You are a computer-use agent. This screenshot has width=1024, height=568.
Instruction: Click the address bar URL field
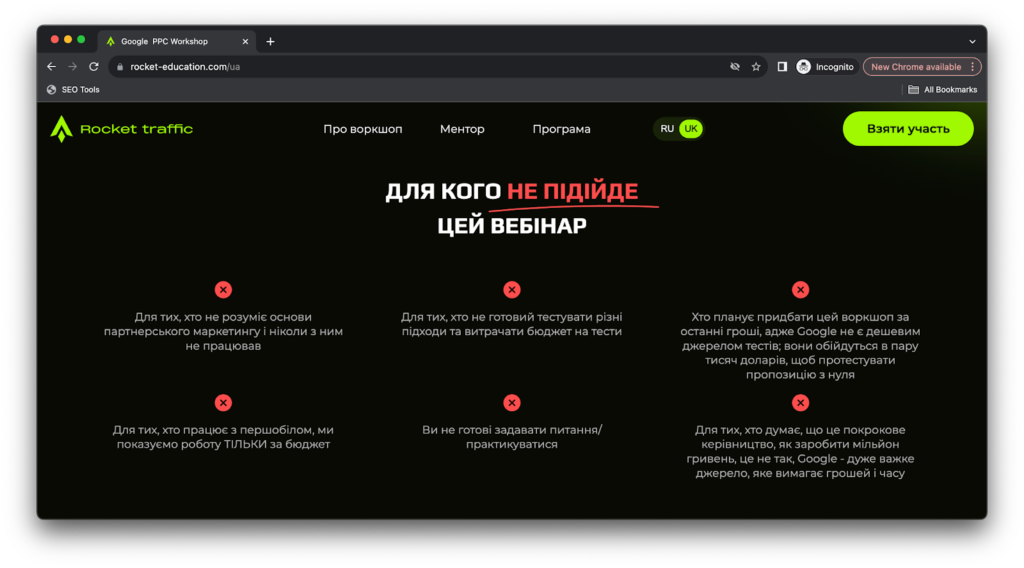click(x=400, y=67)
